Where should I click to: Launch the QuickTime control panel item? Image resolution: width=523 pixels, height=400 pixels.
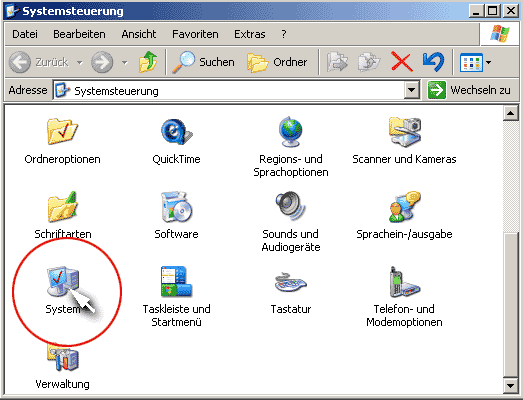pos(176,132)
